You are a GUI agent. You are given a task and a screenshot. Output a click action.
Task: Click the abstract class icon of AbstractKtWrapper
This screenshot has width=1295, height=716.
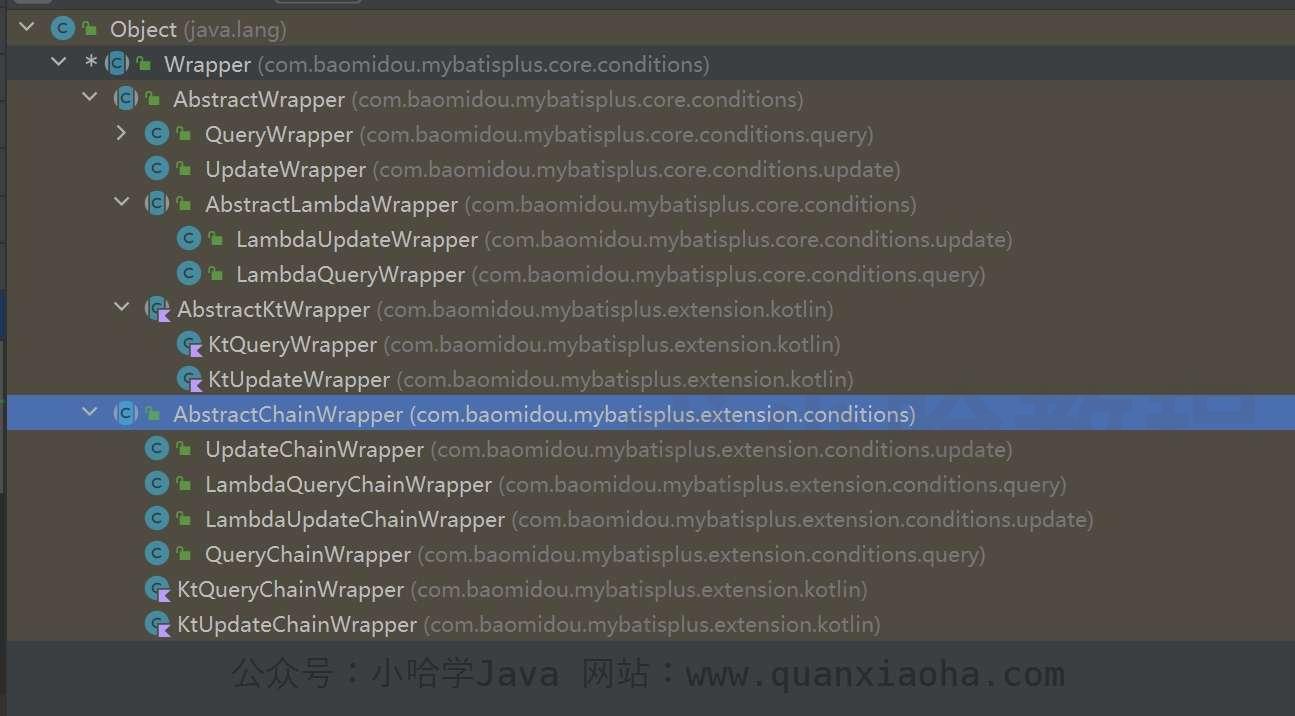click(x=157, y=310)
